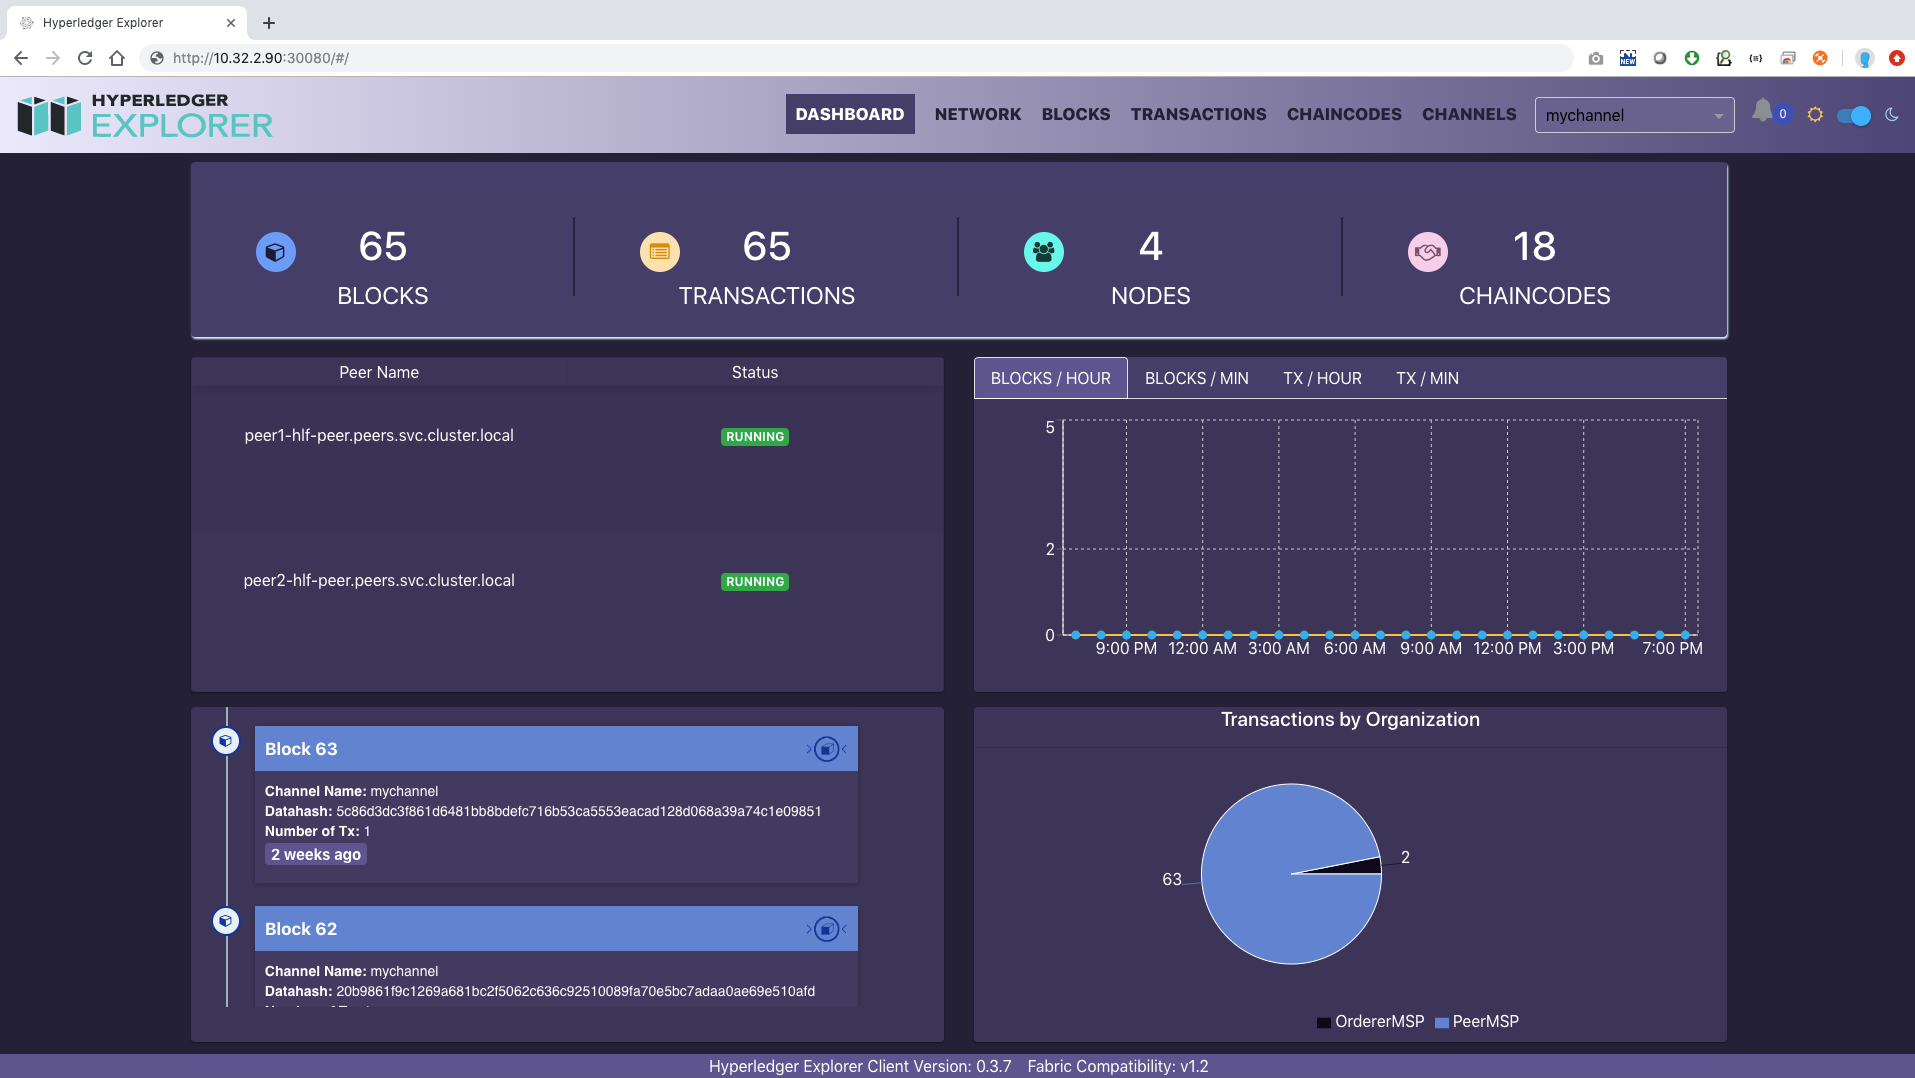Toggle the blue theme switch in the header
Image resolution: width=1915 pixels, height=1078 pixels.
pyautogui.click(x=1856, y=115)
